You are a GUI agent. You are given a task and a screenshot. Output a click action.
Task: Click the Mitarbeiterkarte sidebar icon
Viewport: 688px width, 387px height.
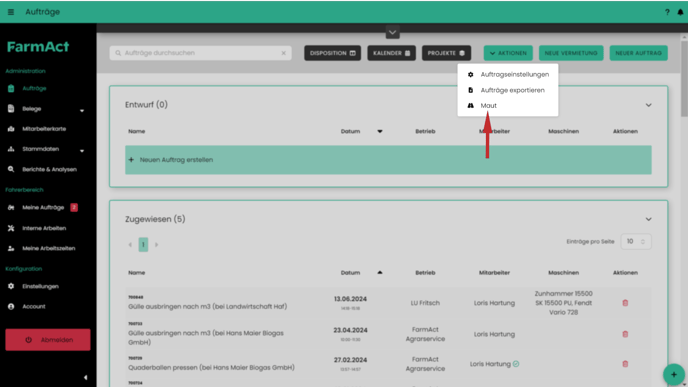[x=11, y=129]
